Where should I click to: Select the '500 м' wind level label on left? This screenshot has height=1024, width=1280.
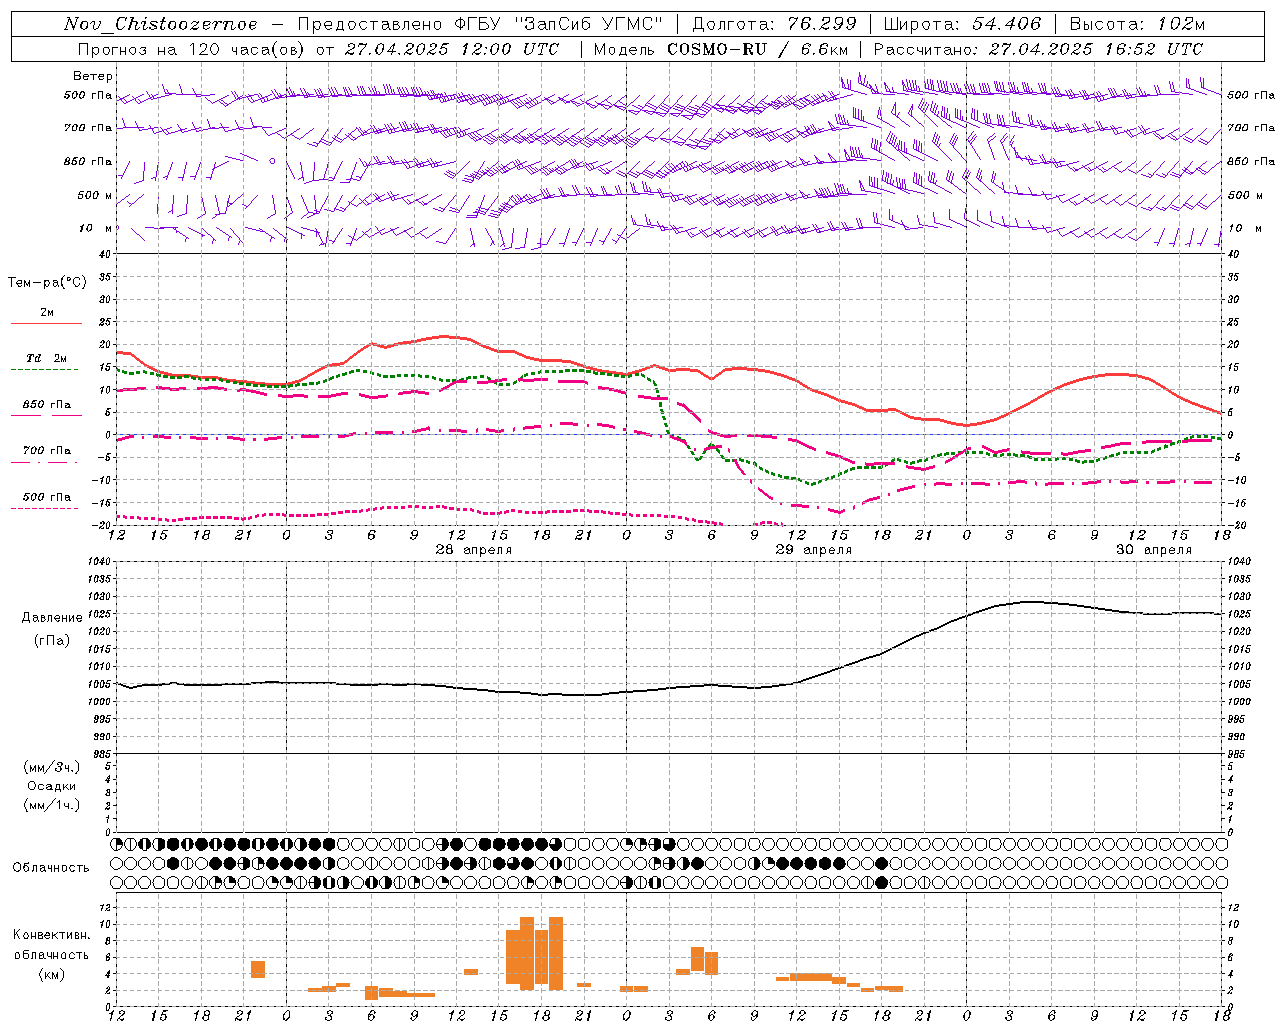coord(95,195)
